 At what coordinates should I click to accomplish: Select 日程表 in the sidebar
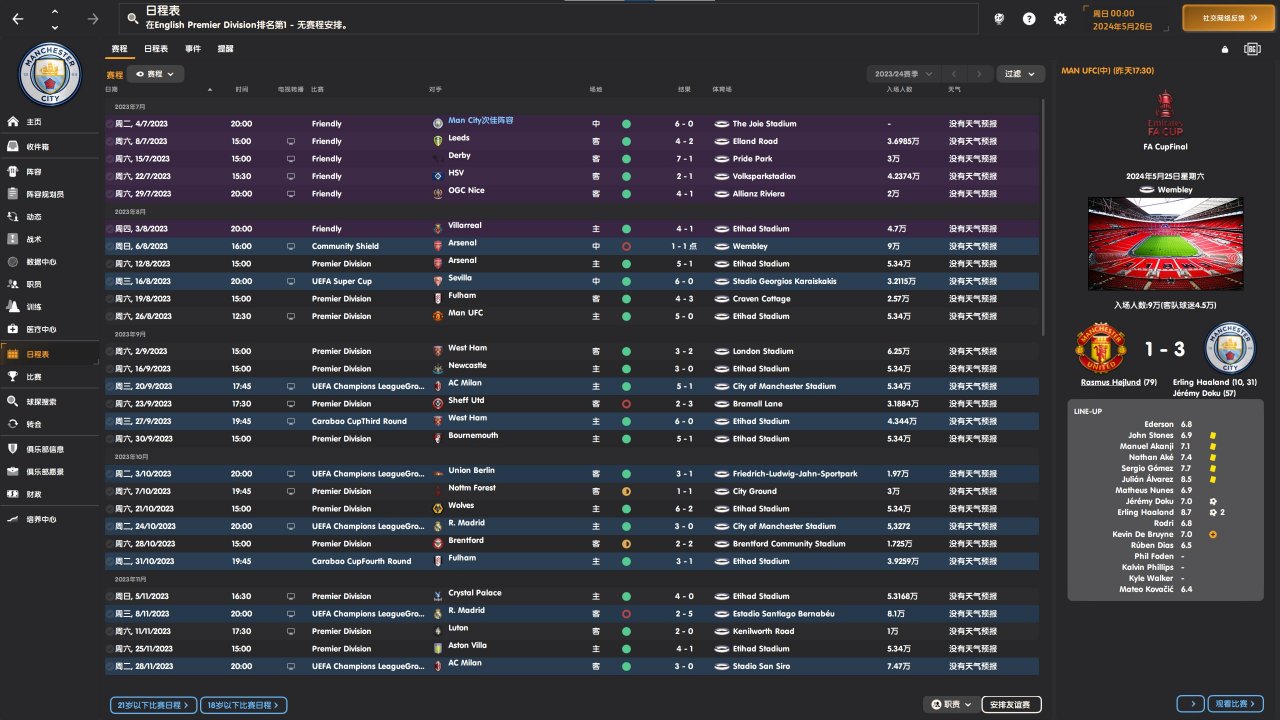click(x=50, y=354)
